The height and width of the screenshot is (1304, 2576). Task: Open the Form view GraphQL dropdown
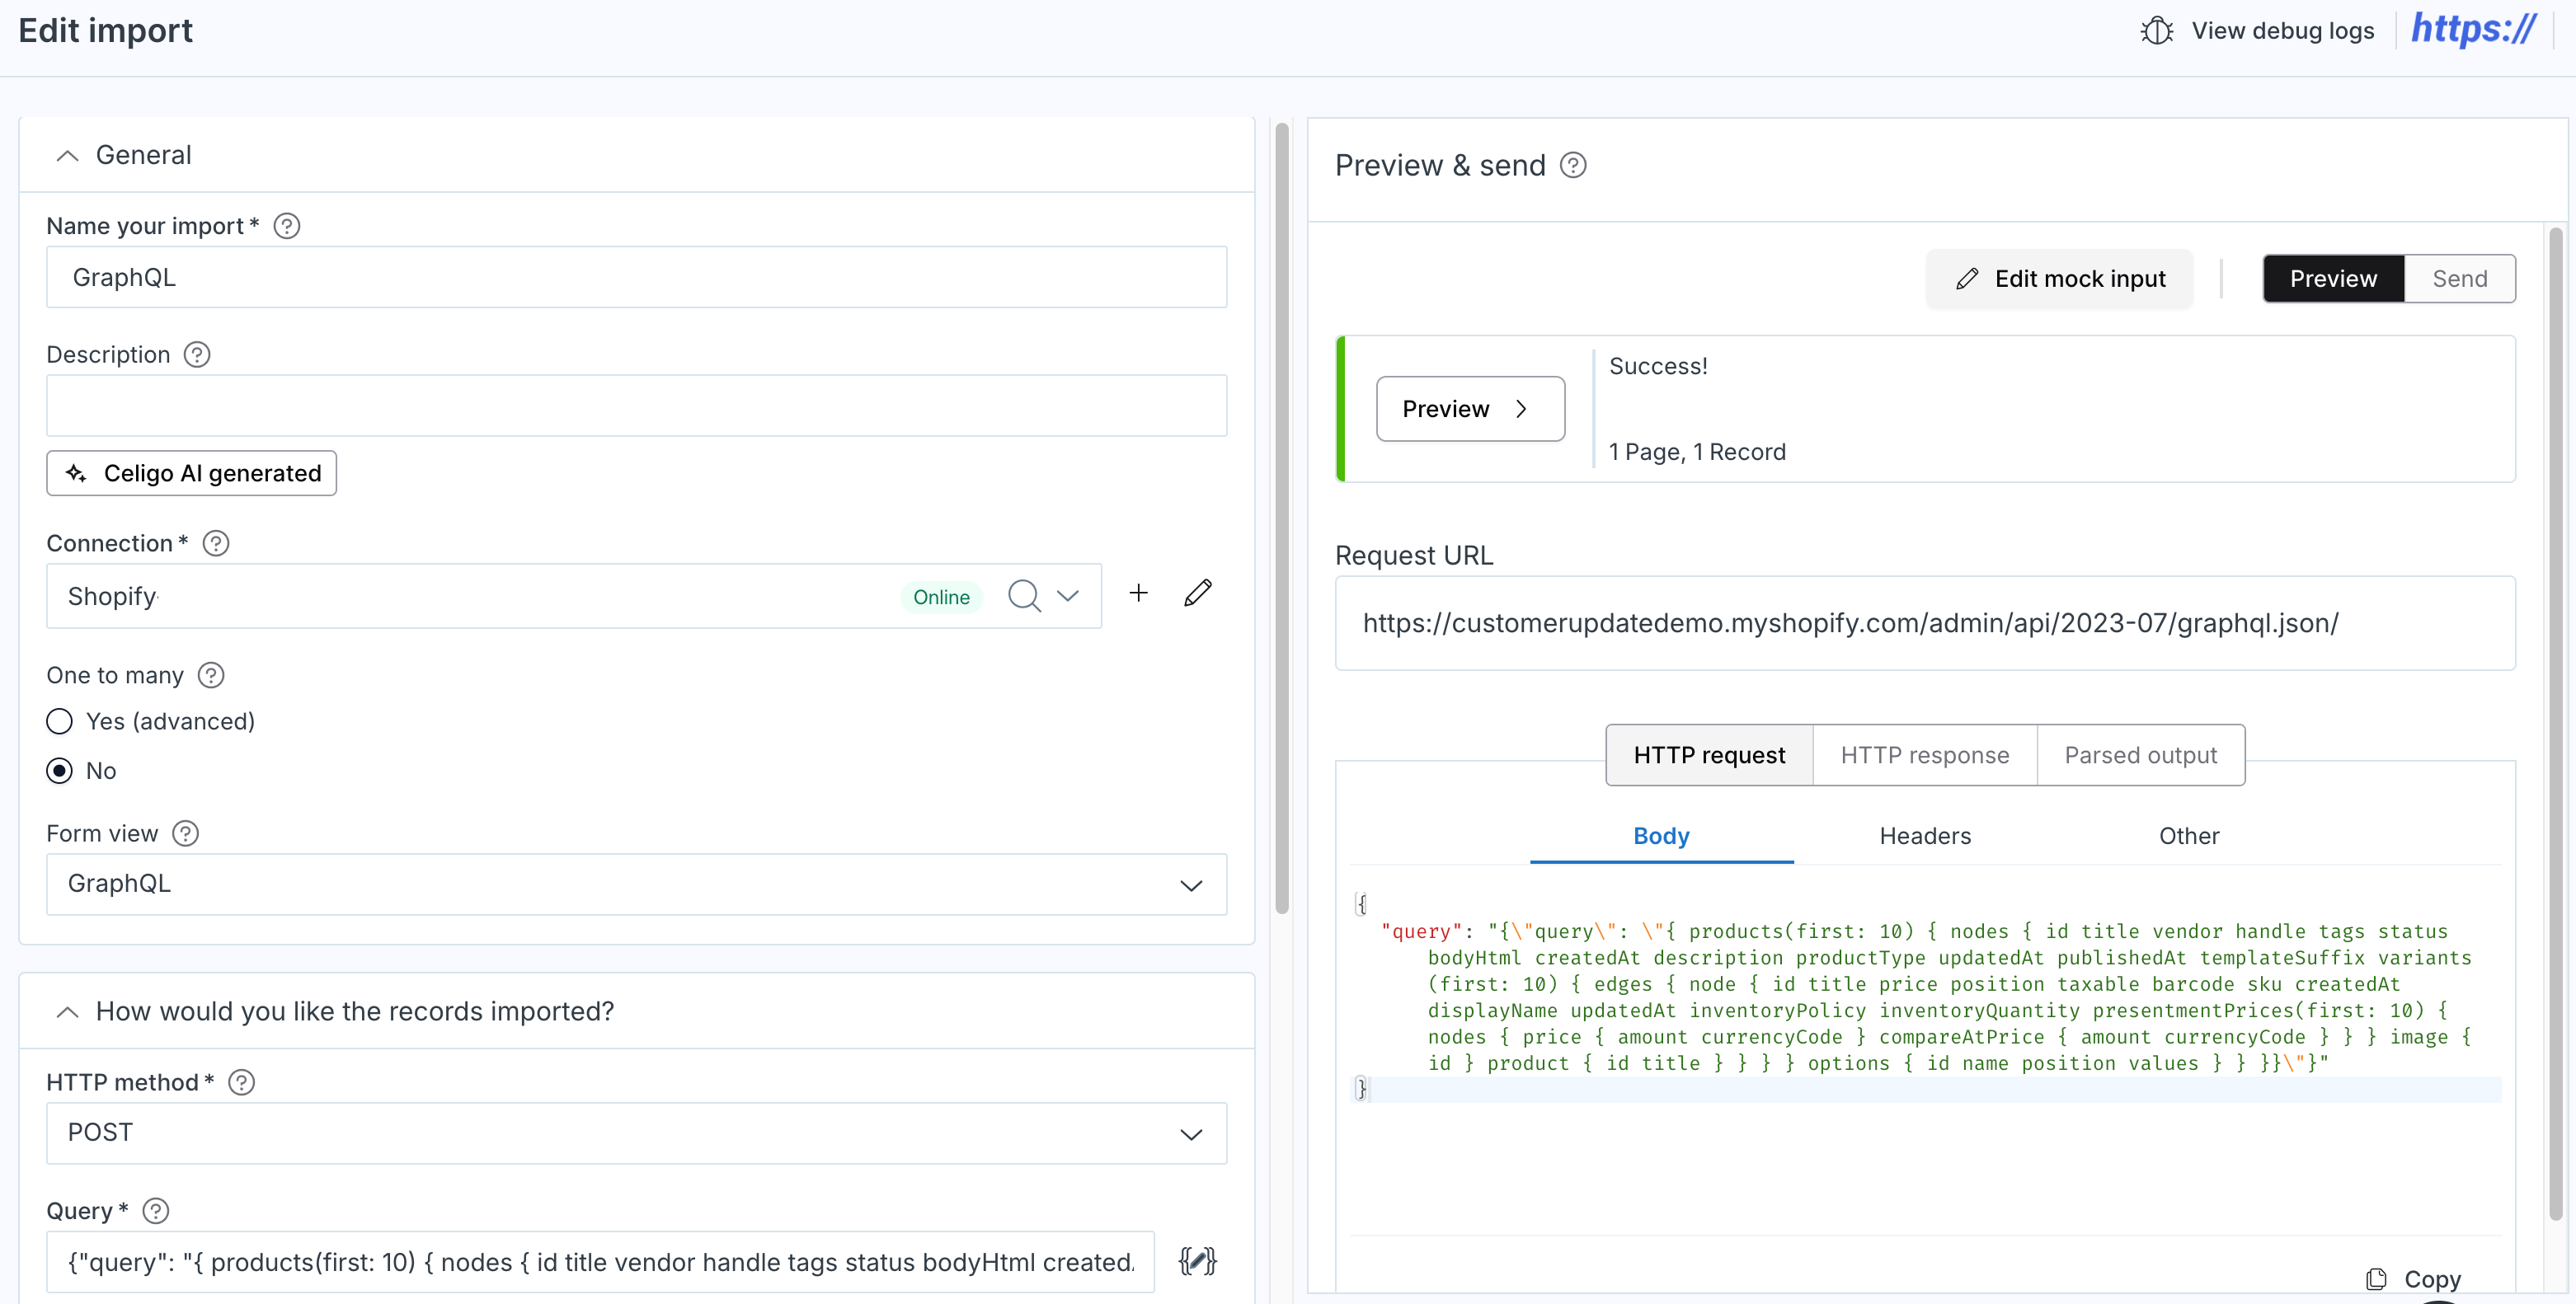[x=636, y=884]
